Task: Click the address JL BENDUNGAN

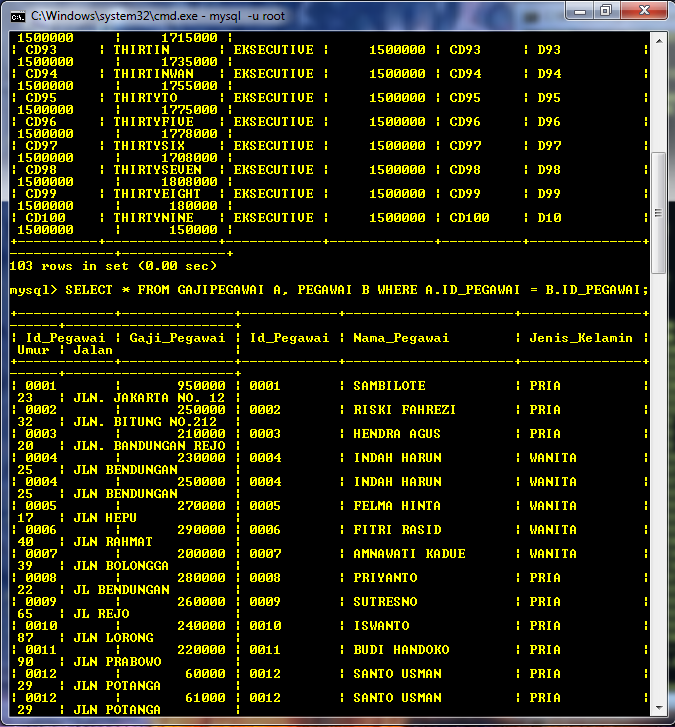Action: pyautogui.click(x=121, y=590)
